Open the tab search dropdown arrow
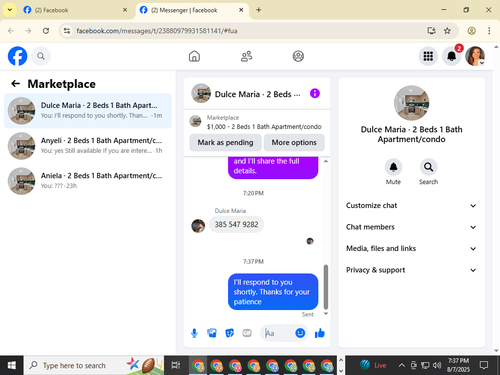This screenshot has height=375, width=500. pyautogui.click(x=10, y=10)
